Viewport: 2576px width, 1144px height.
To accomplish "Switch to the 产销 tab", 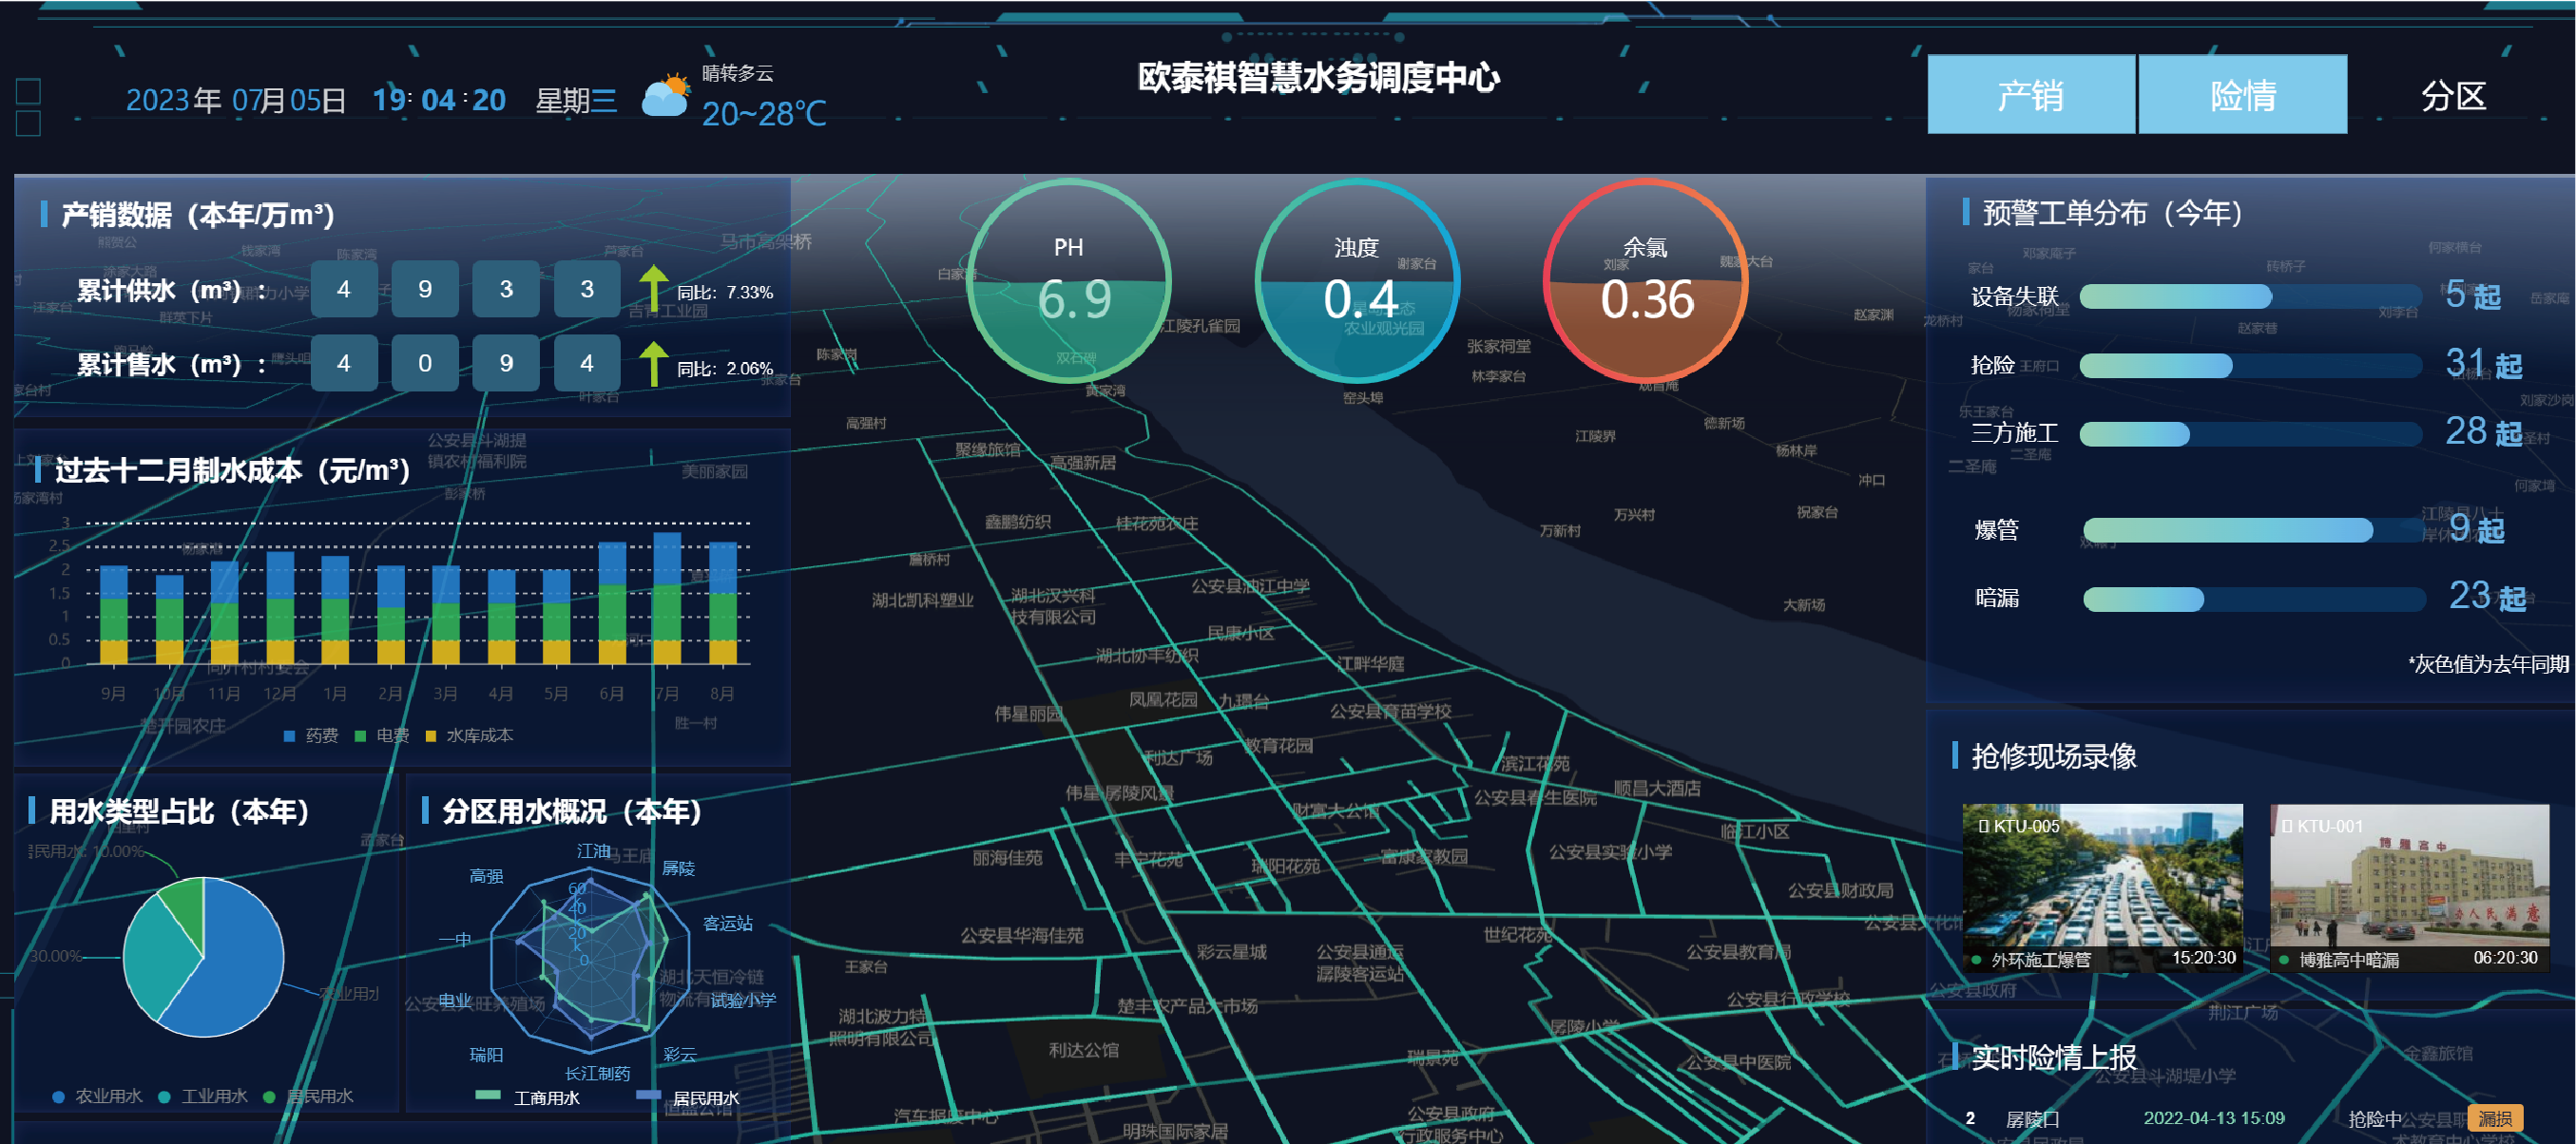I will [2030, 95].
